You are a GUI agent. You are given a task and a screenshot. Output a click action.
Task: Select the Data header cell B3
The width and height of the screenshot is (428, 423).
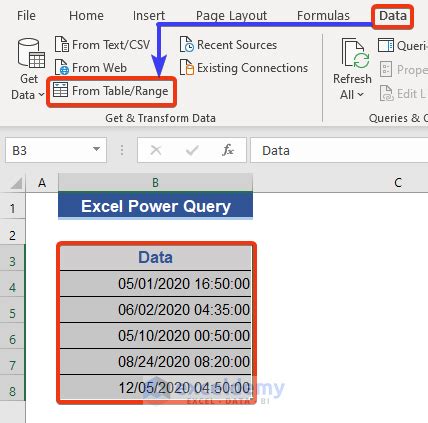[x=155, y=258]
